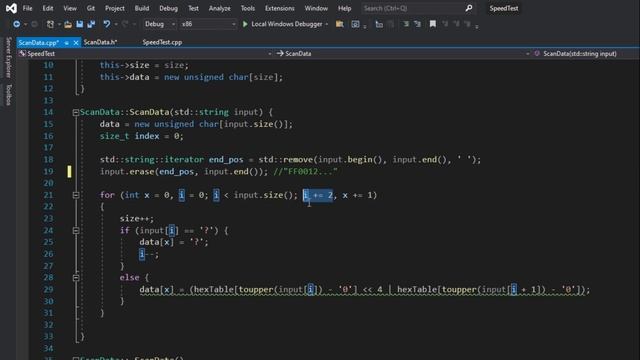Open the Git menu
This screenshot has width=640, height=360.
click(91, 8)
